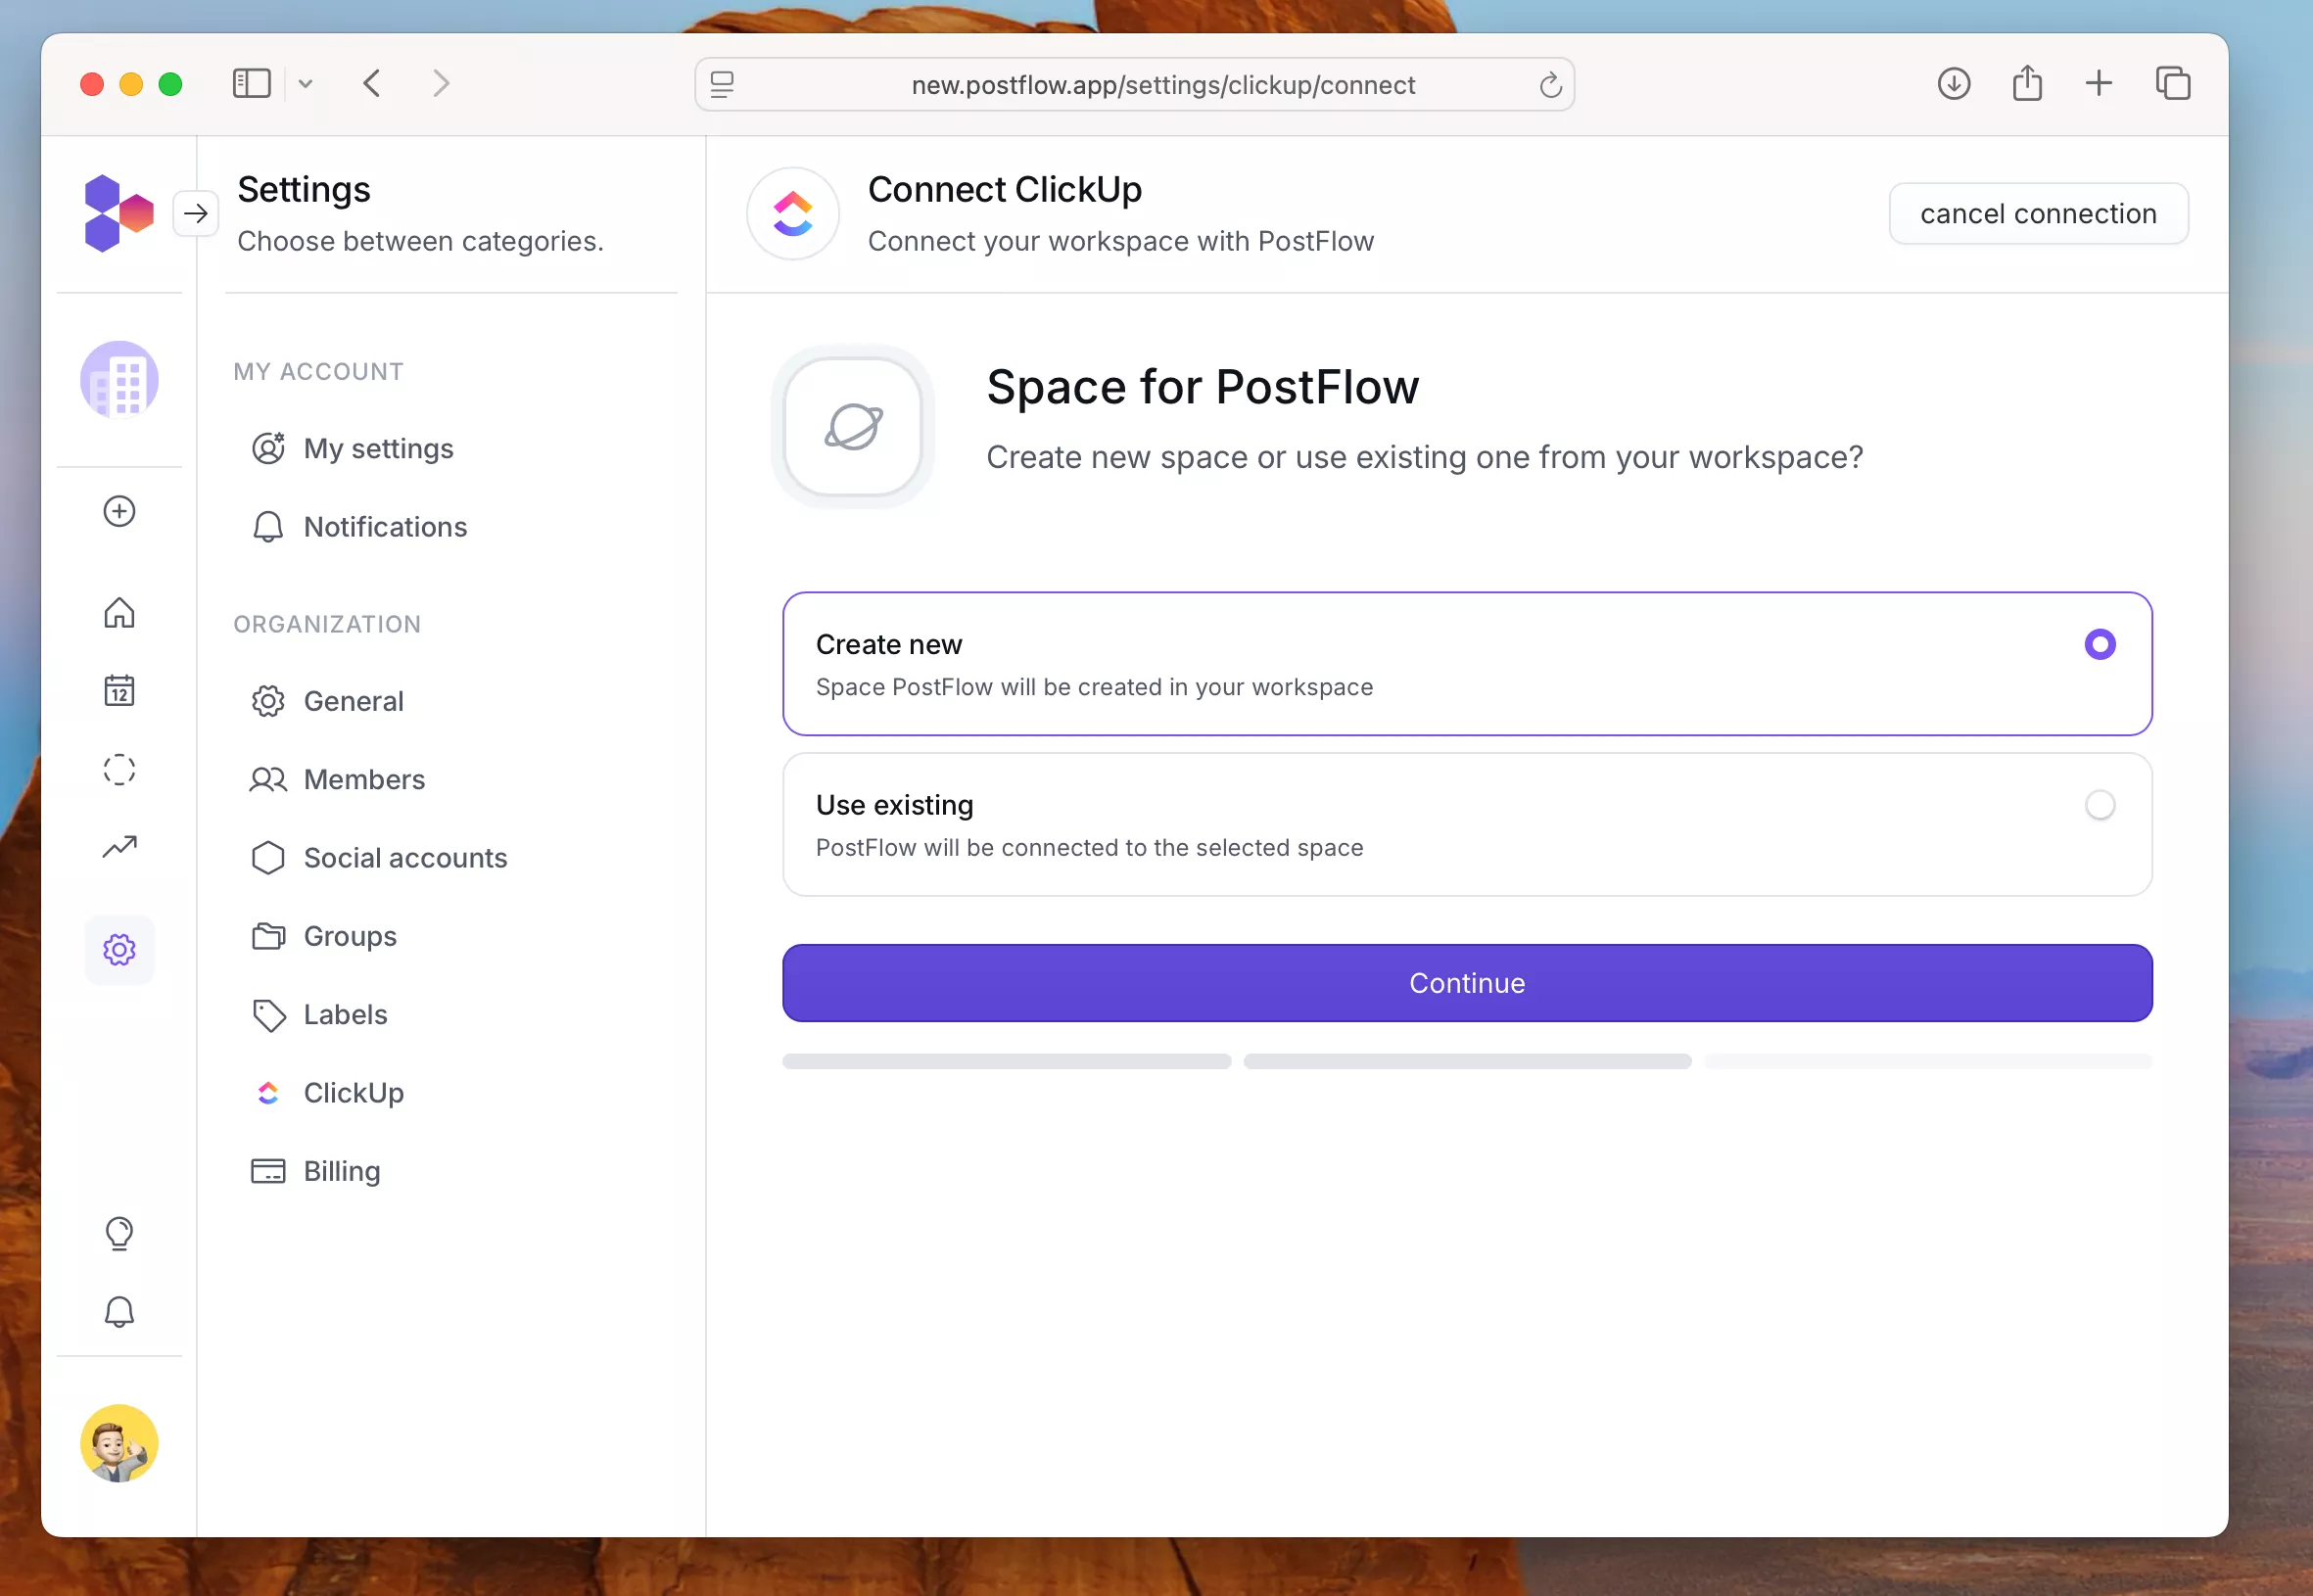Viewport: 2313px width, 1596px height.
Task: Click the URL address bar
Action: 1134,84
